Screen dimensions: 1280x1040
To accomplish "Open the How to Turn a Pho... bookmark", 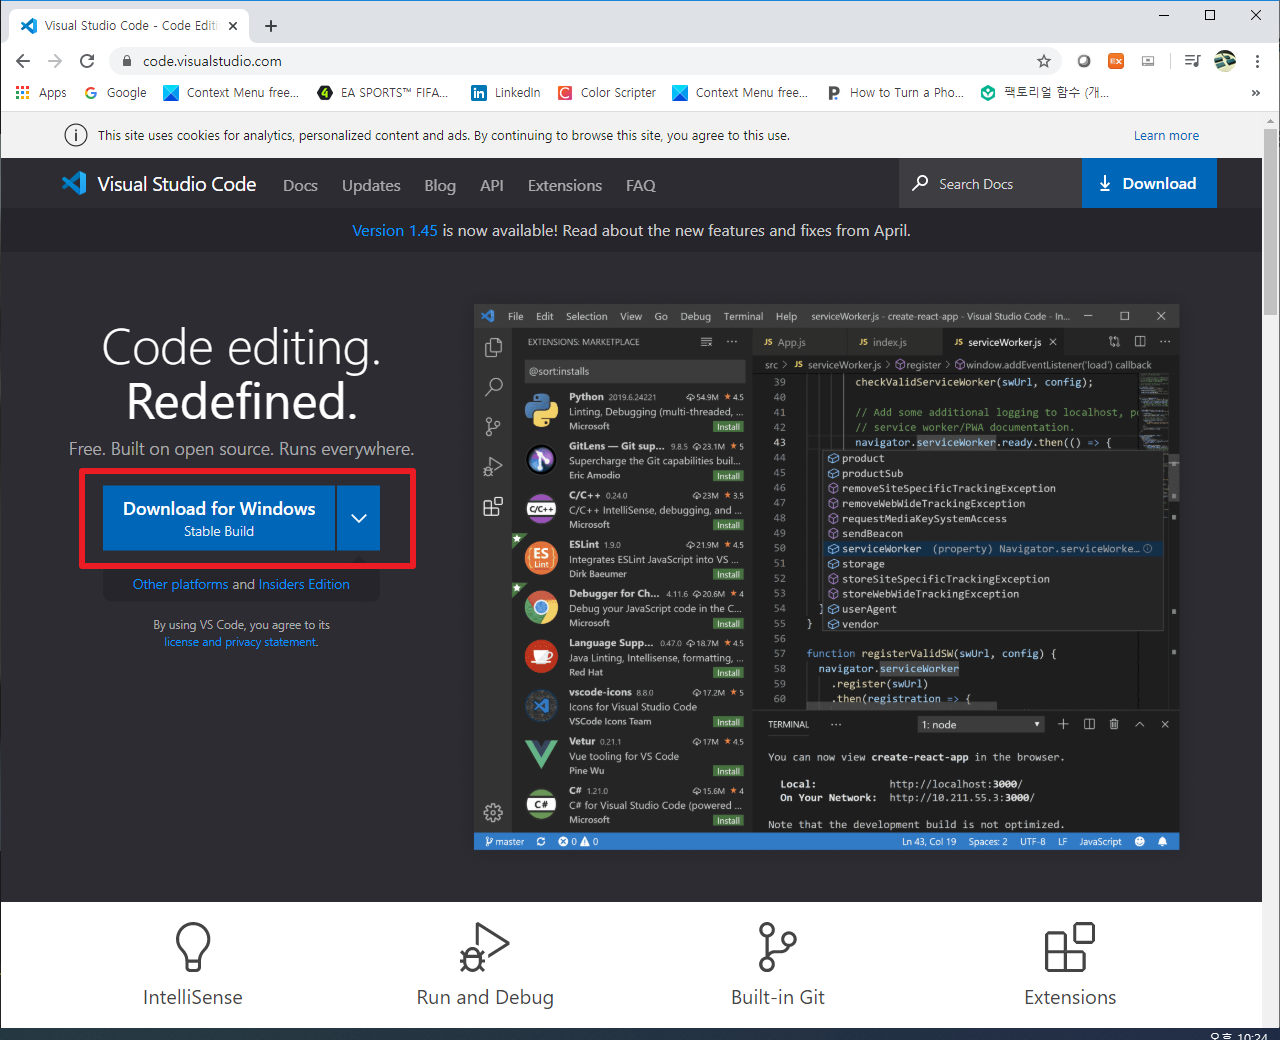I will coord(895,92).
